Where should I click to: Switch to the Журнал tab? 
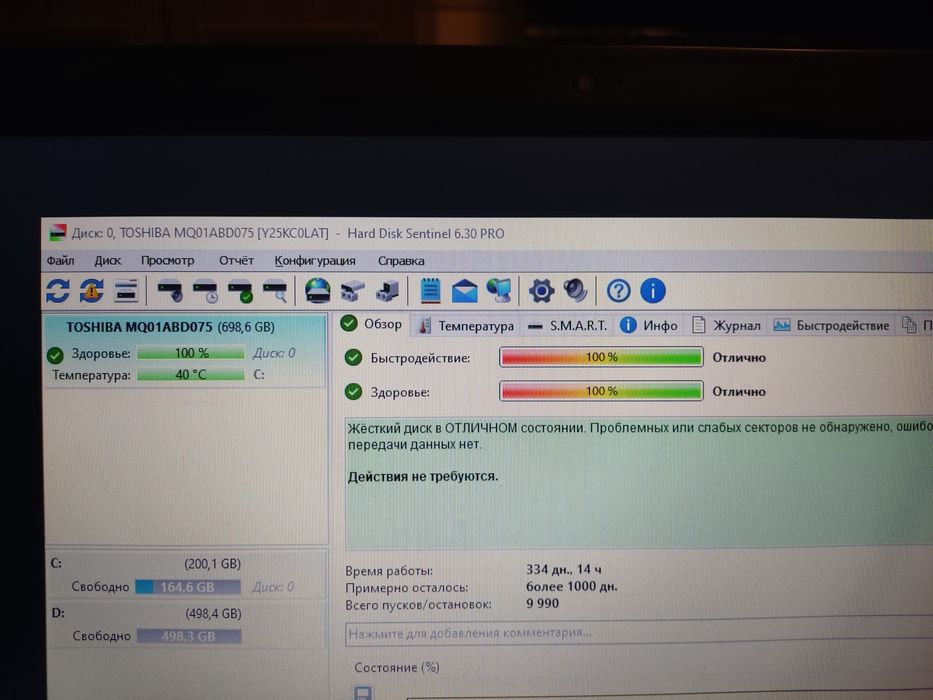pos(725,326)
